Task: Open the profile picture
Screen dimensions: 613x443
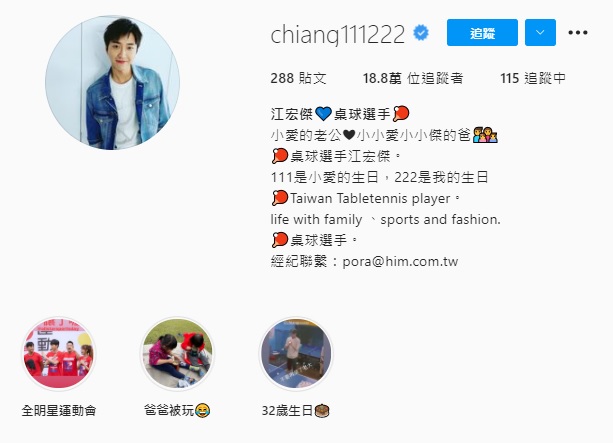Action: (113, 82)
